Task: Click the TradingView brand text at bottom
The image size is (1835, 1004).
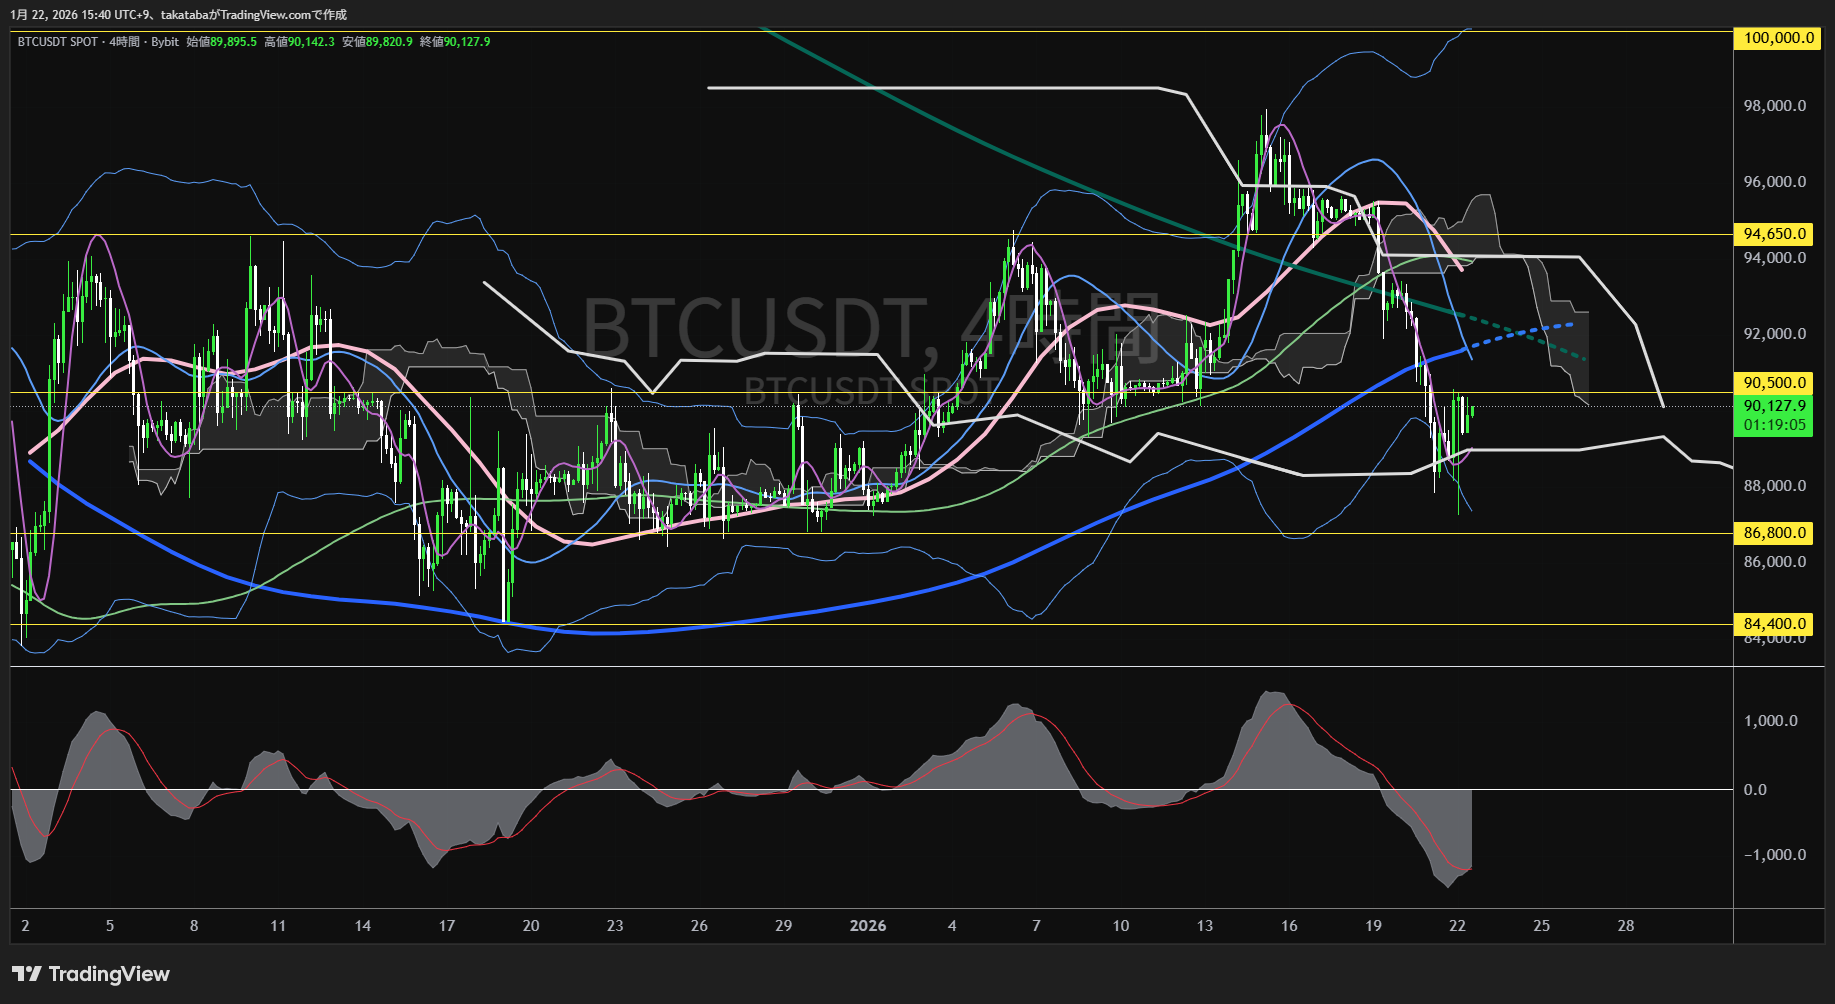Action: [x=109, y=974]
